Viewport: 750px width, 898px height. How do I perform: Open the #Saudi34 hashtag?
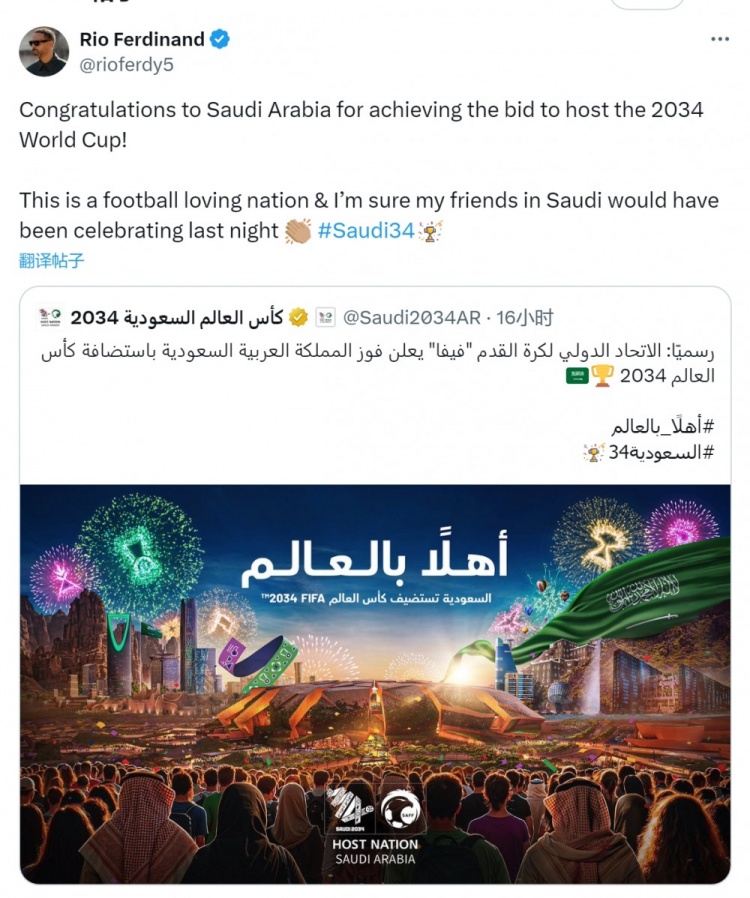[x=365, y=231]
